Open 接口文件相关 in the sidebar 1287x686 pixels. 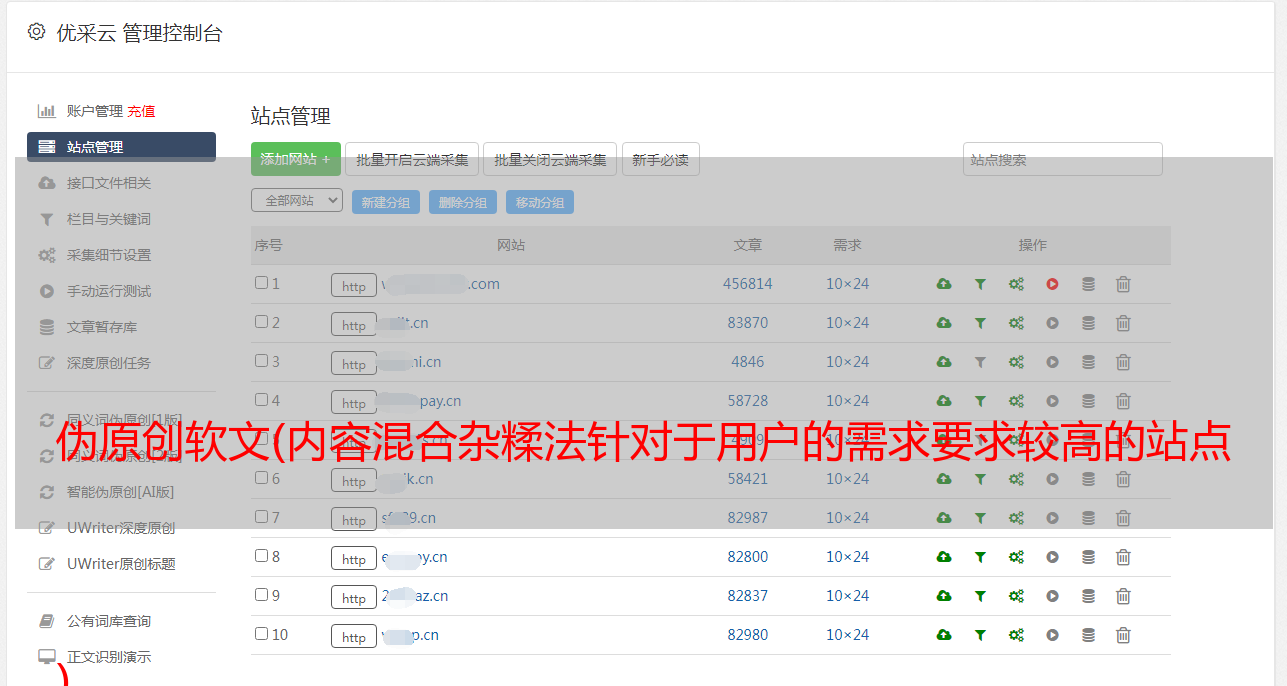[x=109, y=183]
